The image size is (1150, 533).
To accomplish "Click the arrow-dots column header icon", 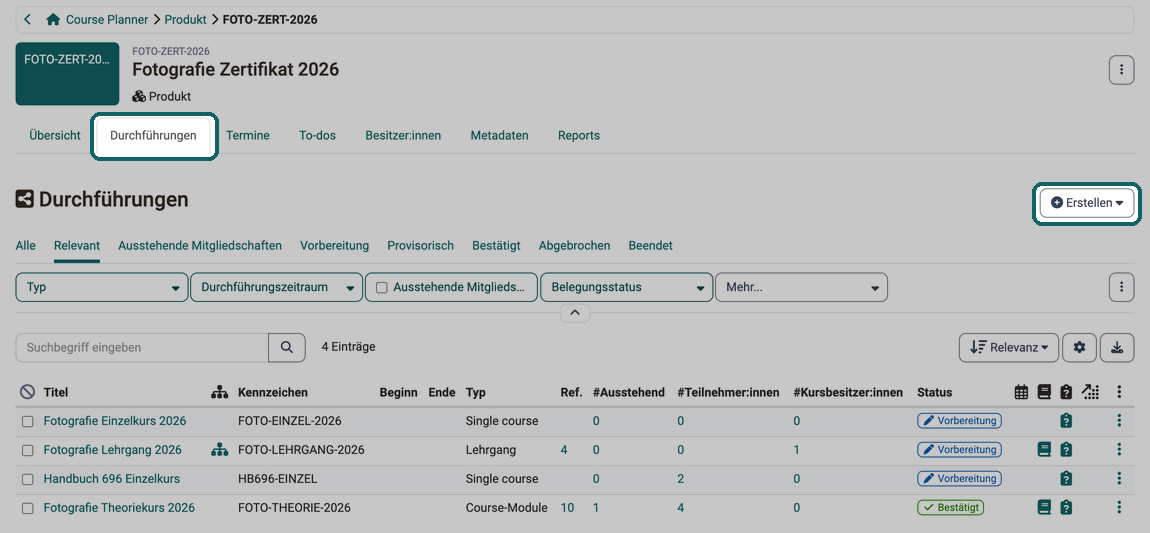I will (1091, 392).
